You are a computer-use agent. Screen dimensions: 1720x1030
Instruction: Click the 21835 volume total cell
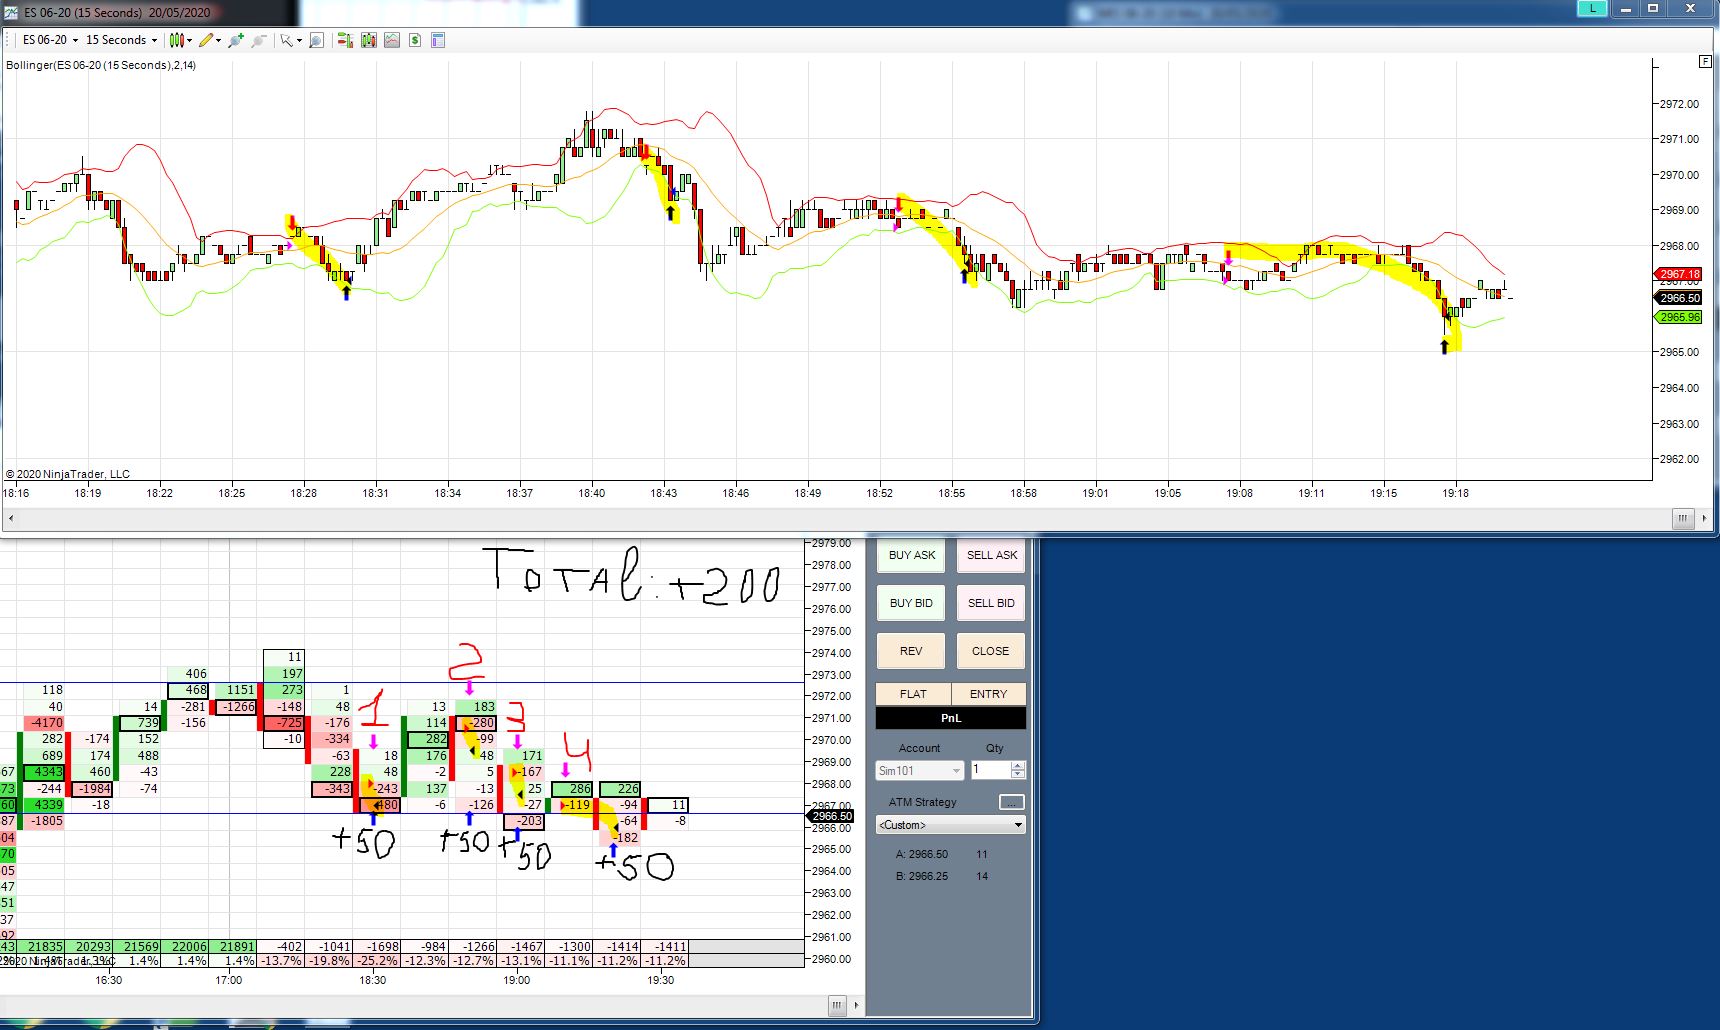[x=45, y=946]
